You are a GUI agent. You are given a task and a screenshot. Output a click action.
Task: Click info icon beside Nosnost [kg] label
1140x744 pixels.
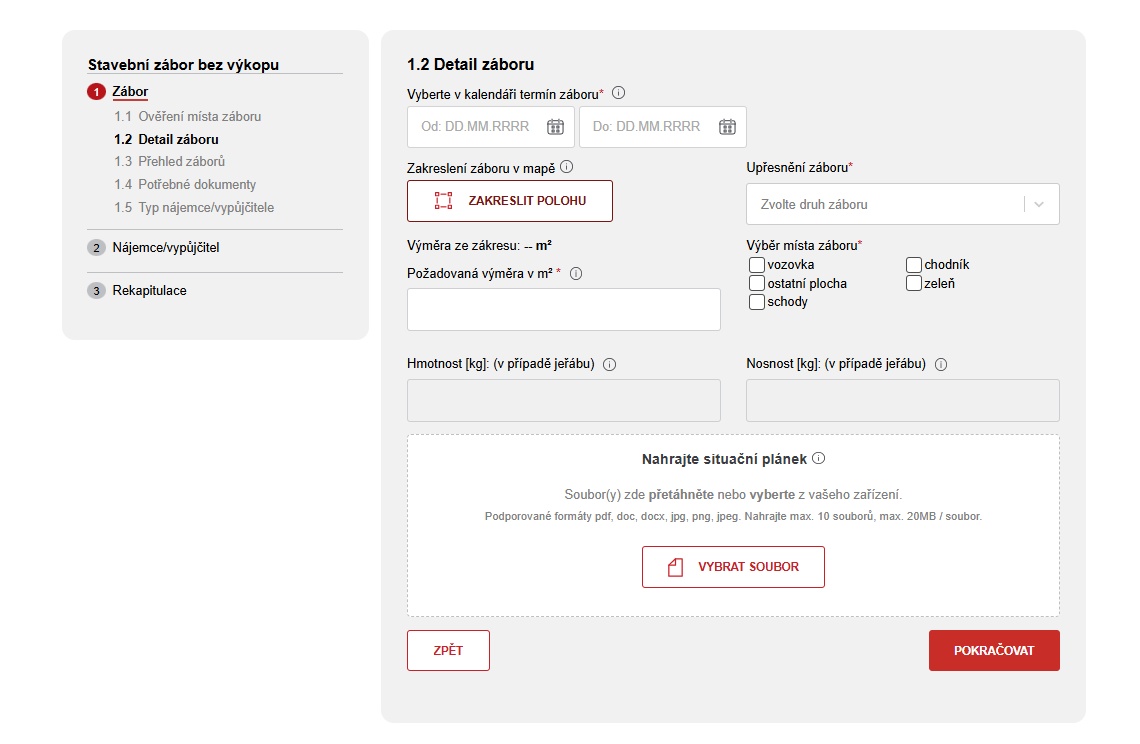click(941, 365)
